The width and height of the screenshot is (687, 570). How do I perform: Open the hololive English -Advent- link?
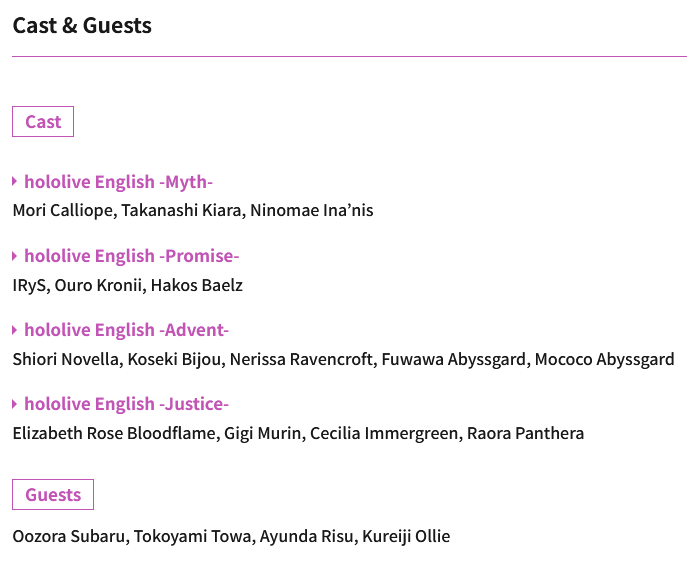(x=126, y=330)
